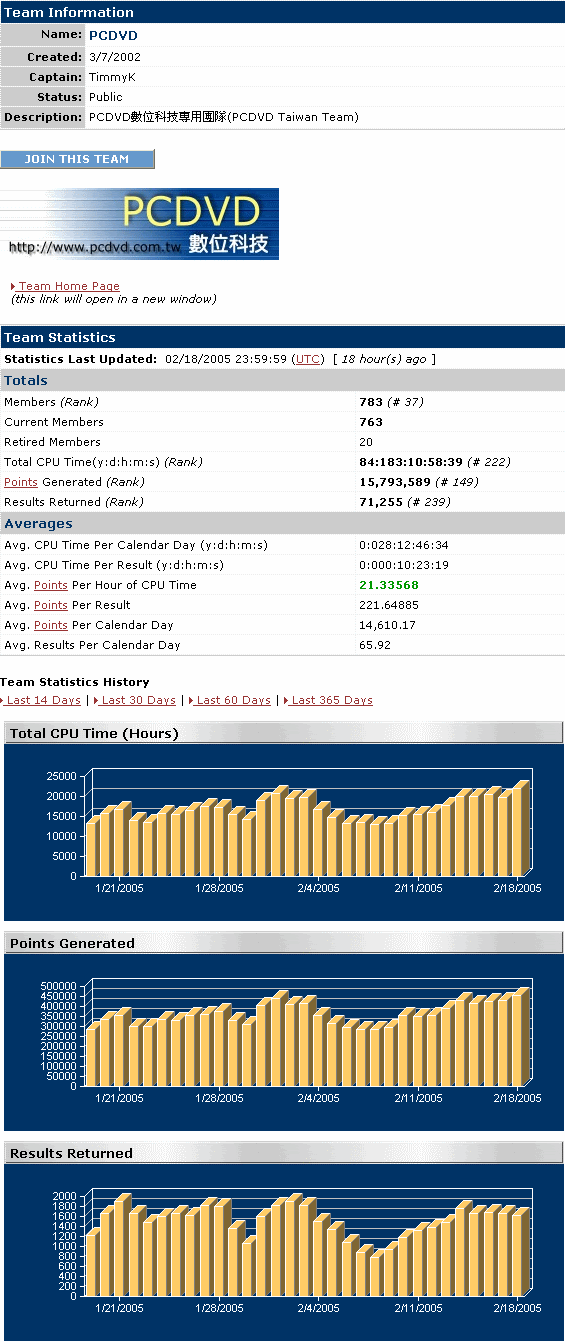The width and height of the screenshot is (565, 1342).
Task: Click the Team Statistics History heading
Action: coord(75,682)
